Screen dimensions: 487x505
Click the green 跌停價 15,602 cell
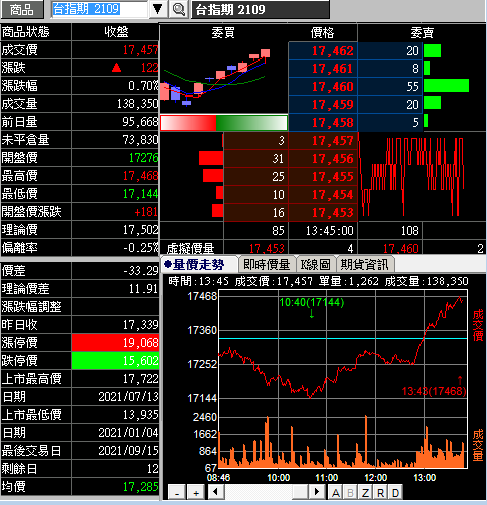tap(115, 361)
